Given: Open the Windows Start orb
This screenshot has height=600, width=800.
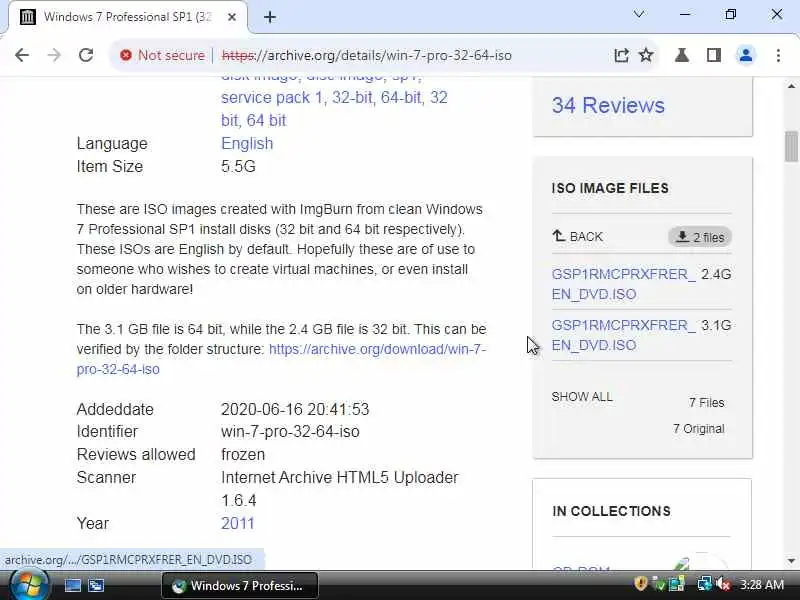Looking at the screenshot, I should 29,585.
